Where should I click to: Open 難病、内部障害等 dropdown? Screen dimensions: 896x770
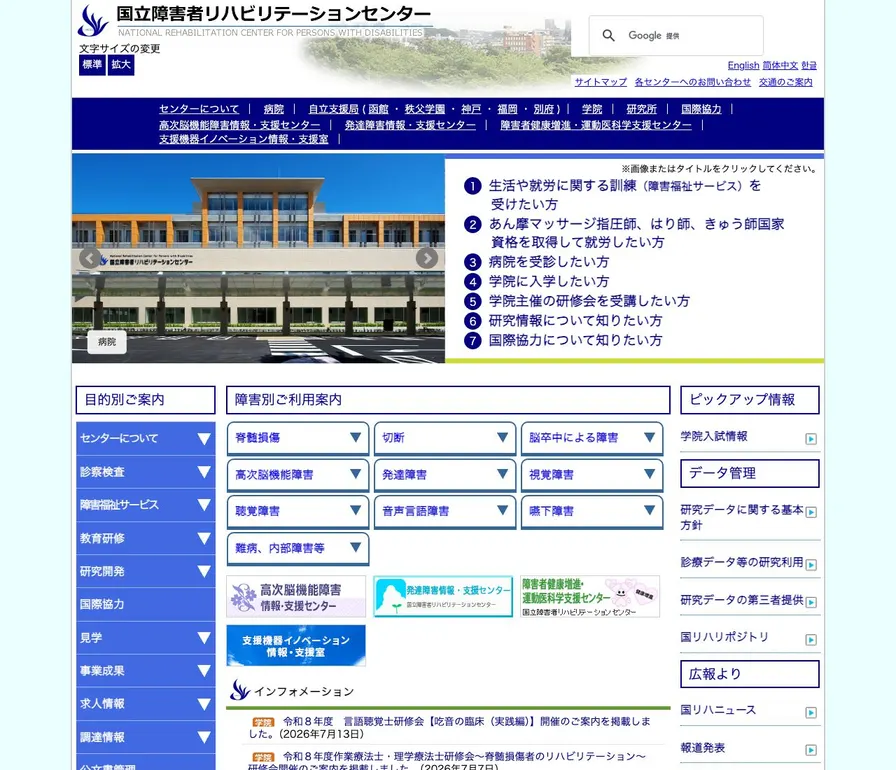click(298, 548)
